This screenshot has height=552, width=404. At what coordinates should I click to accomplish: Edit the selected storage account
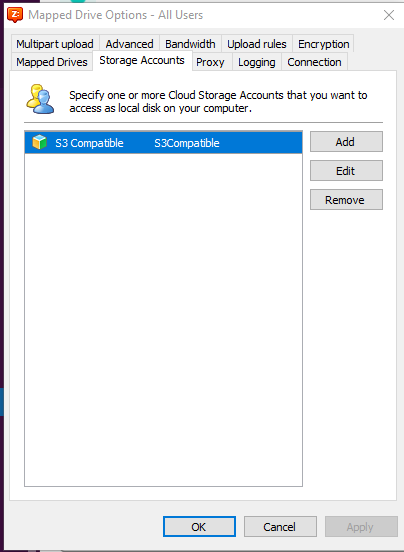[346, 171]
